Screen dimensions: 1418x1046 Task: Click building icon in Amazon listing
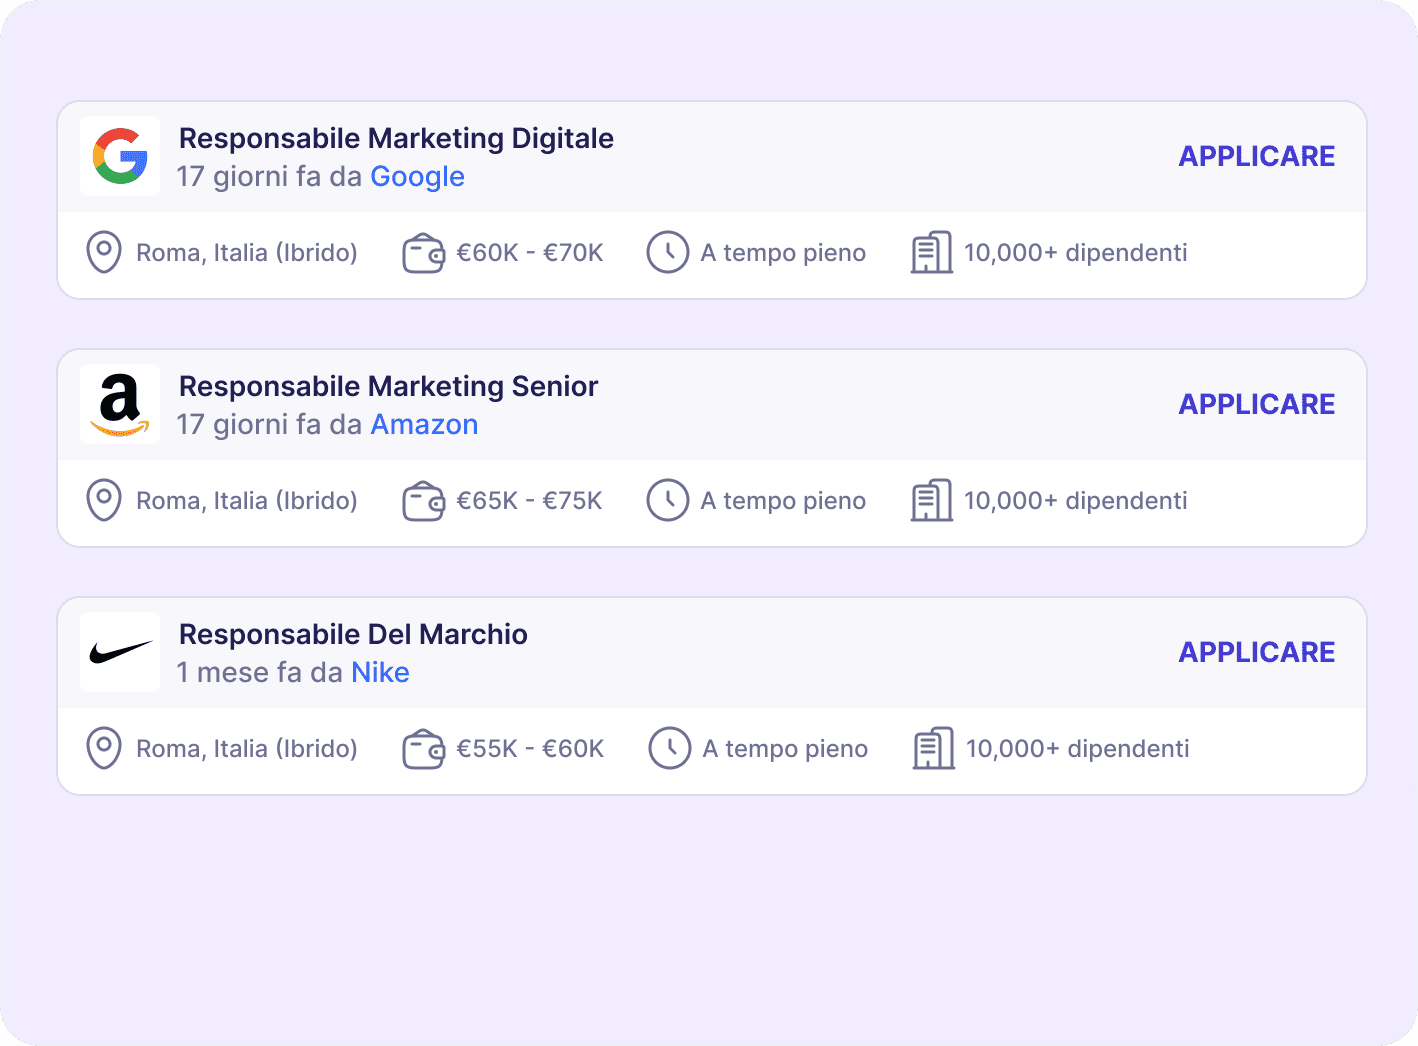[931, 500]
